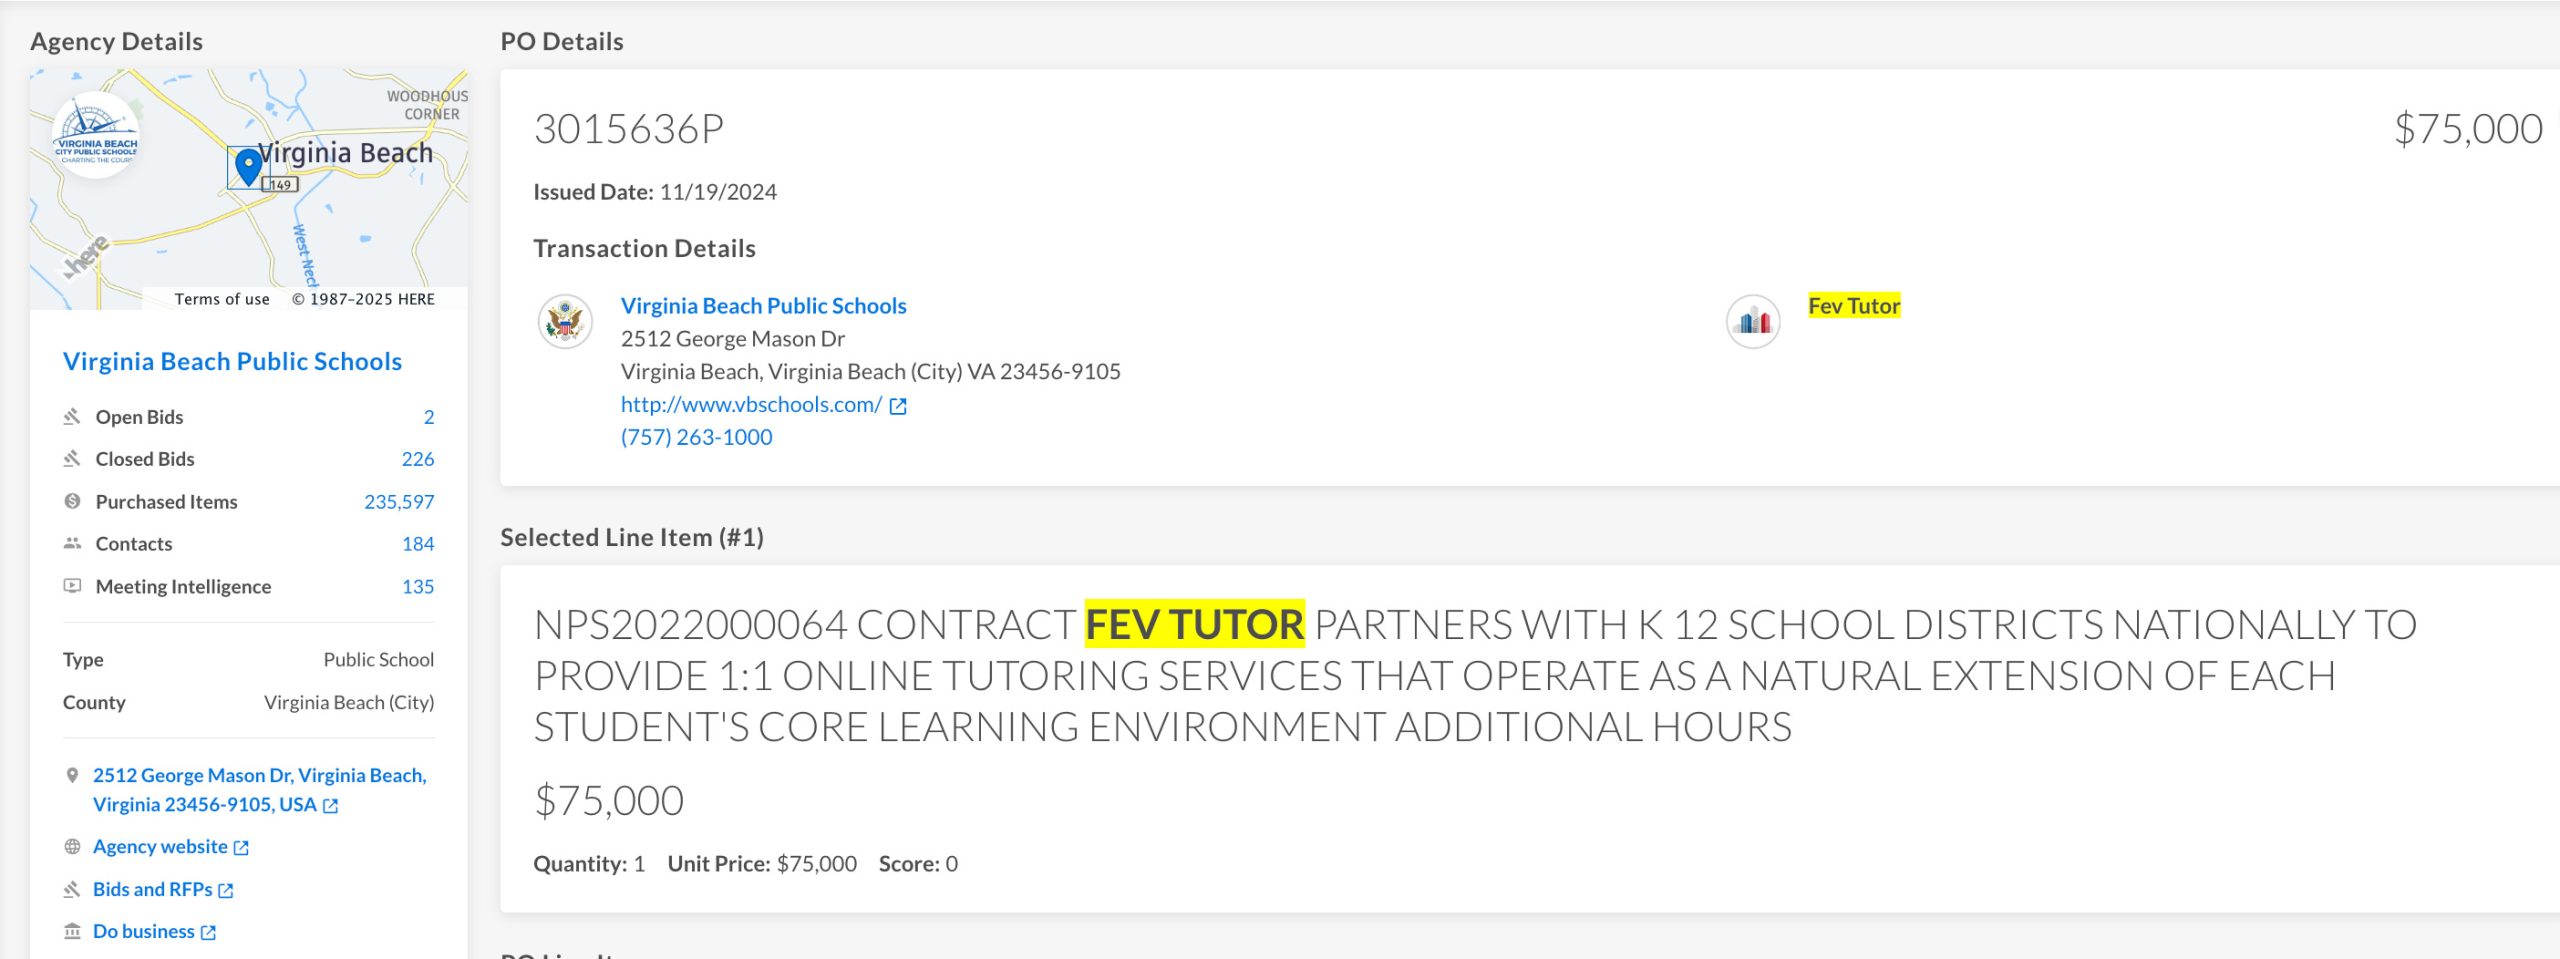Open the Fev Tutor vendor link
2560x959 pixels.
[x=1854, y=306]
